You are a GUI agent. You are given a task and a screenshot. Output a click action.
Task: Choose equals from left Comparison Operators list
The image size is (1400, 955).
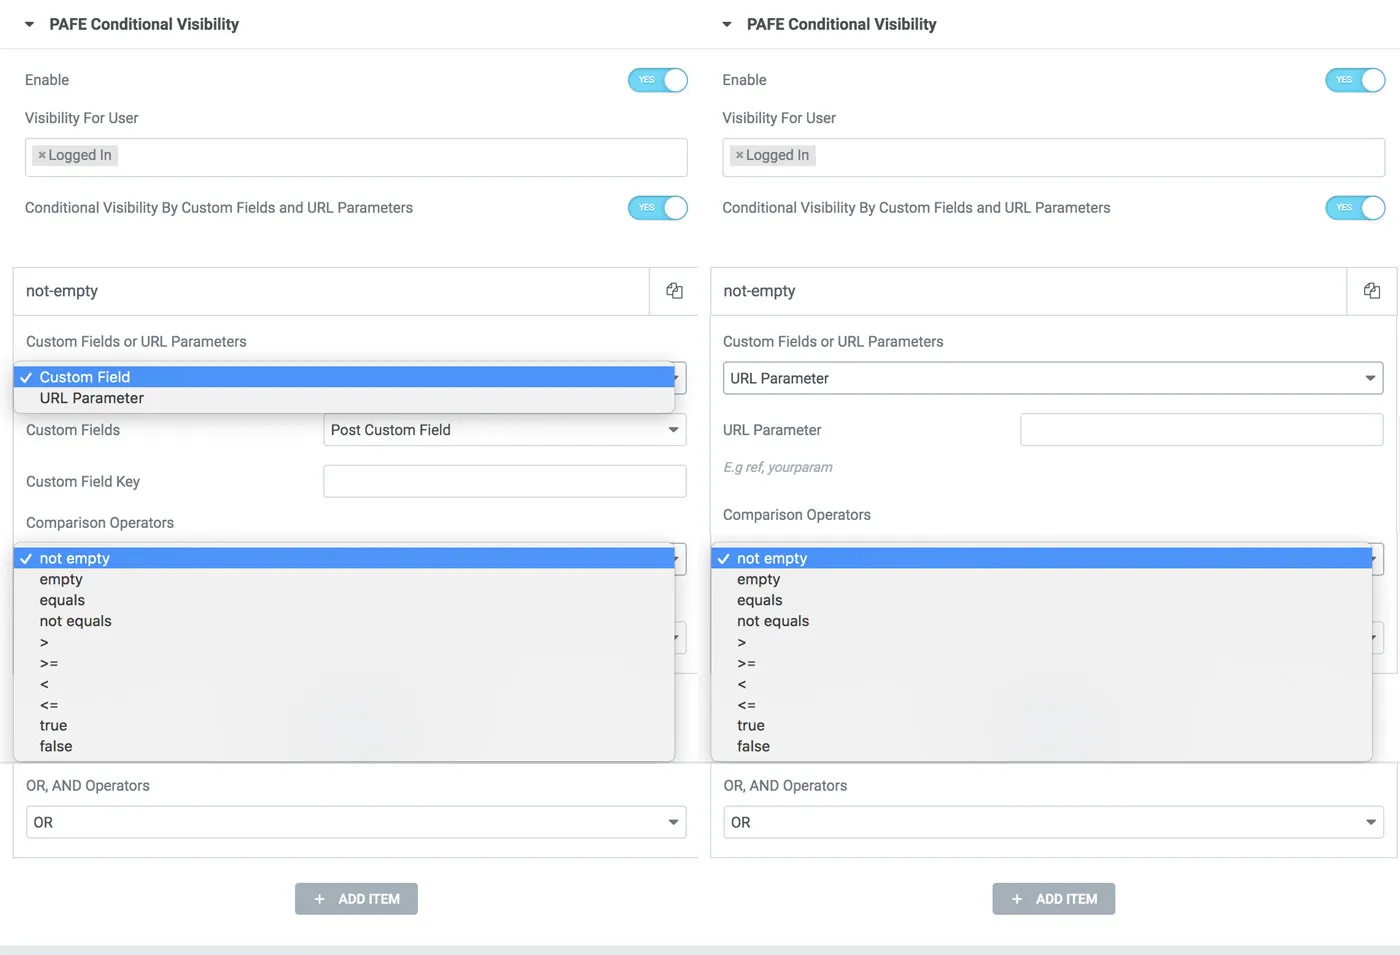62,600
